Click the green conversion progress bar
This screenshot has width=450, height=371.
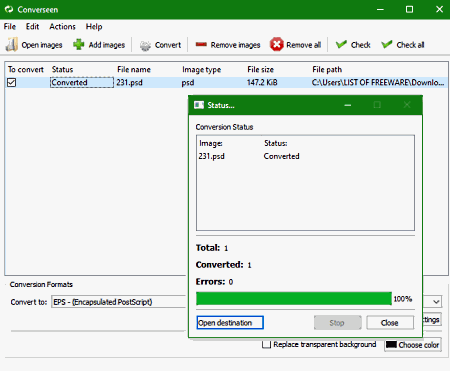[294, 299]
